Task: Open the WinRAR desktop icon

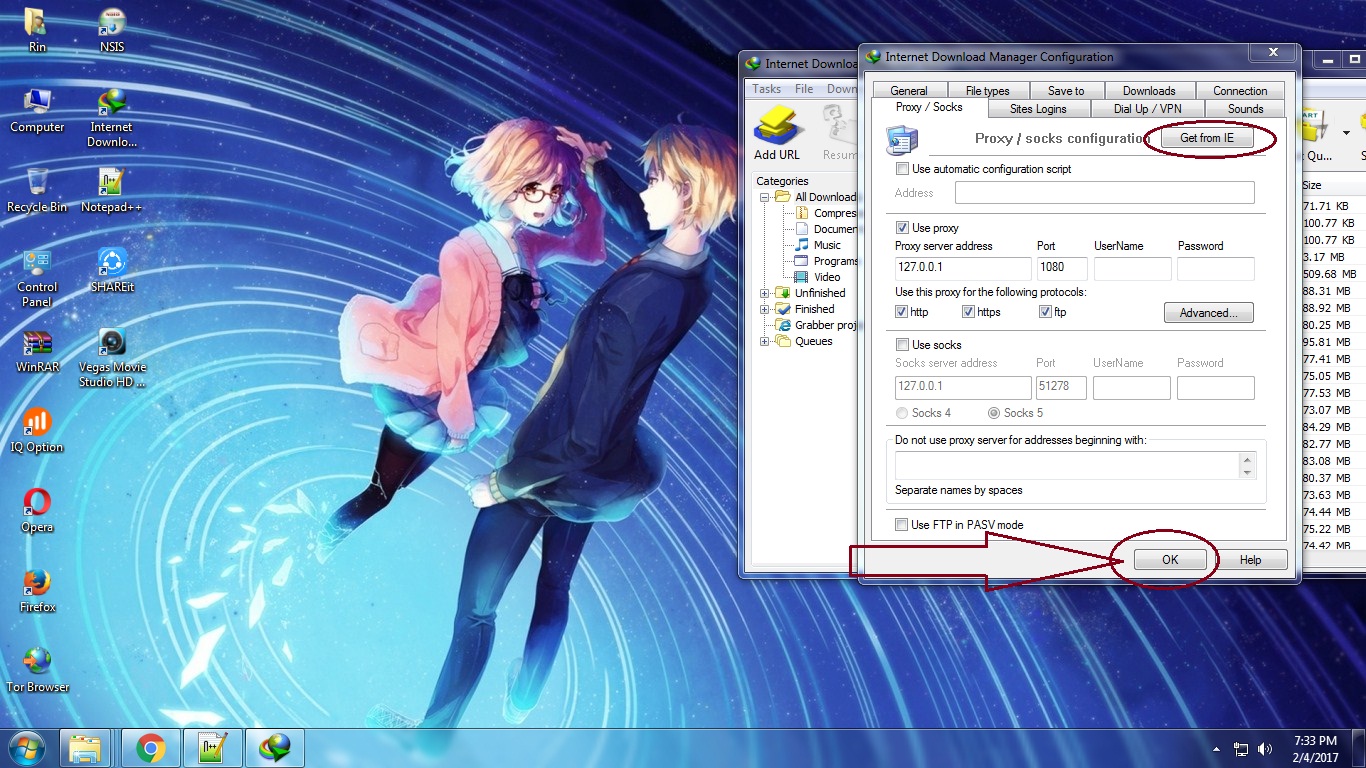Action: pyautogui.click(x=38, y=350)
